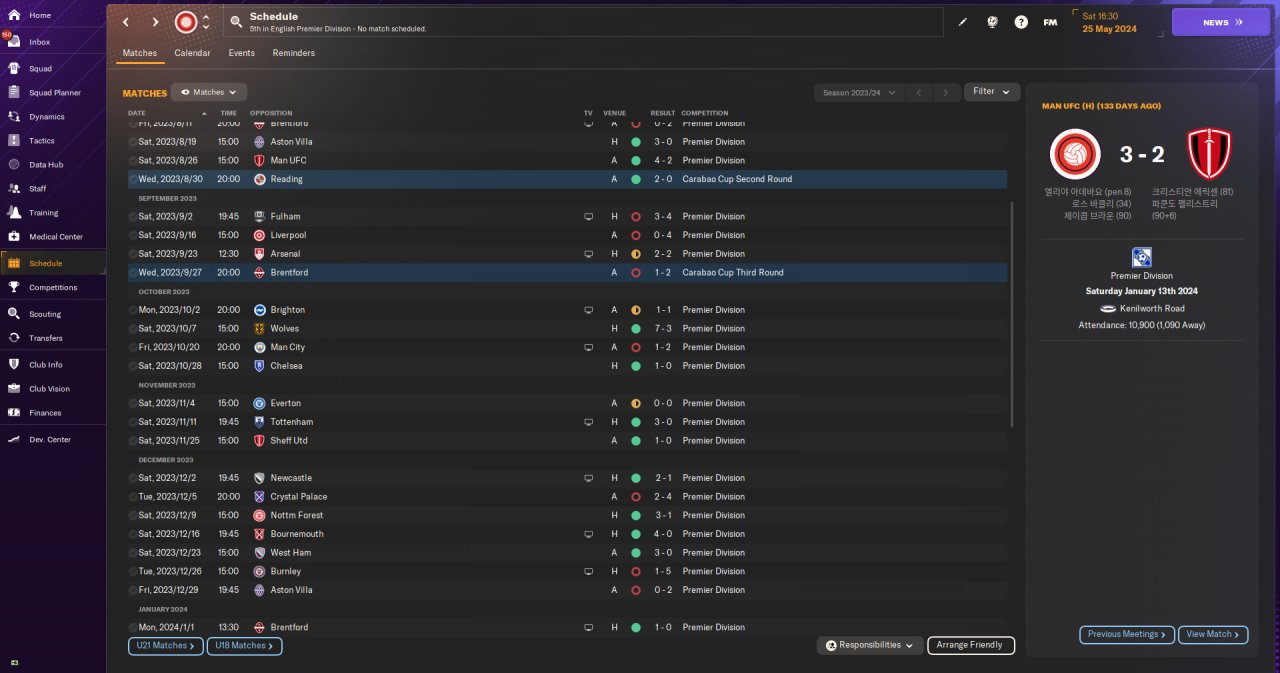Open Dev. Center icon

click(14, 440)
